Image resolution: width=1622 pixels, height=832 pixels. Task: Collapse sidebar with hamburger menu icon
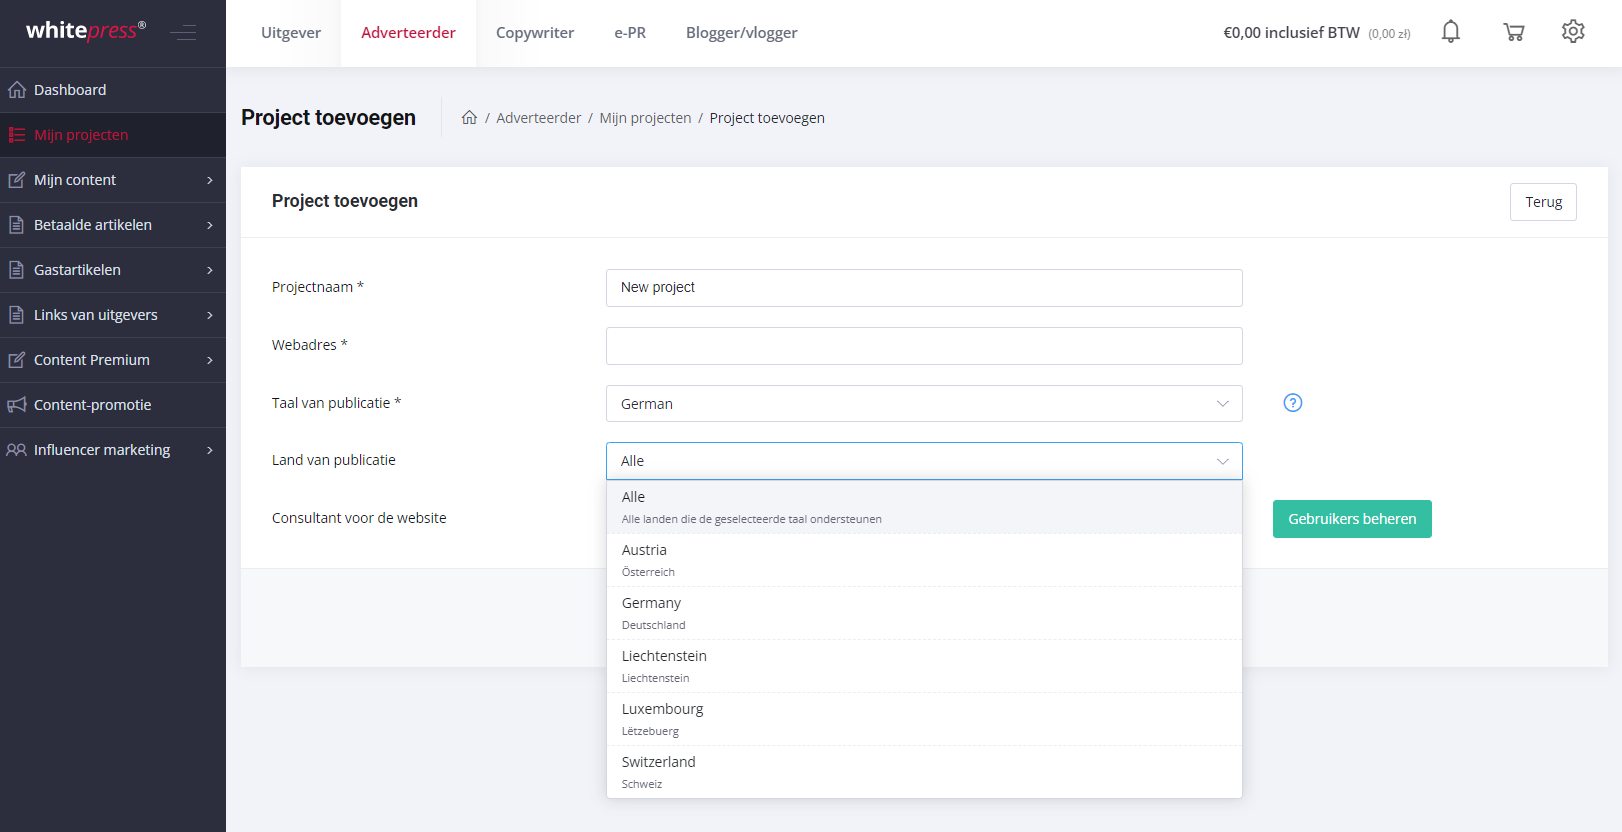[x=183, y=33]
